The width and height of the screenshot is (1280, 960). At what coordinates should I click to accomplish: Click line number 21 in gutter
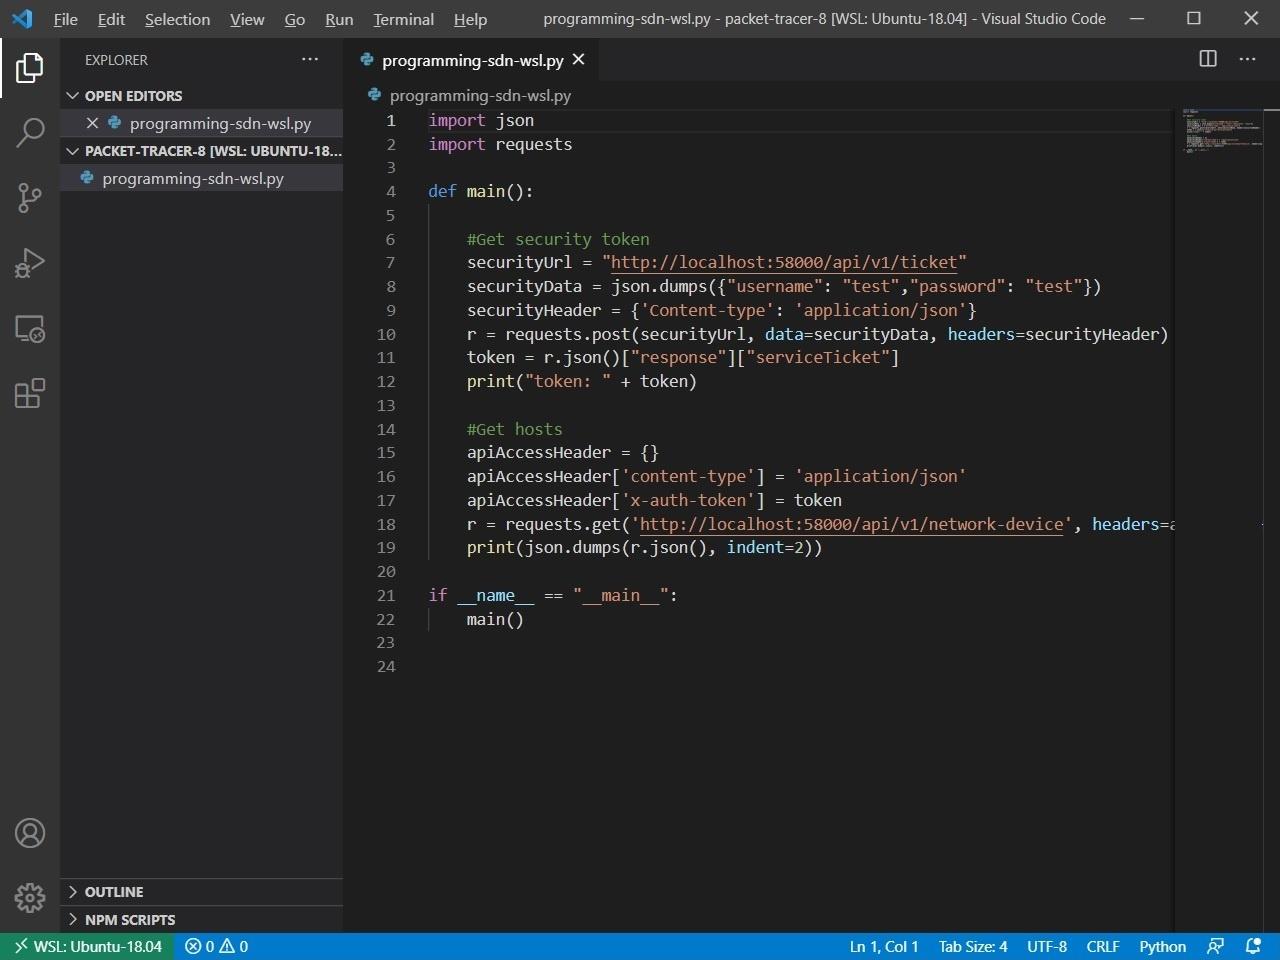click(x=386, y=595)
